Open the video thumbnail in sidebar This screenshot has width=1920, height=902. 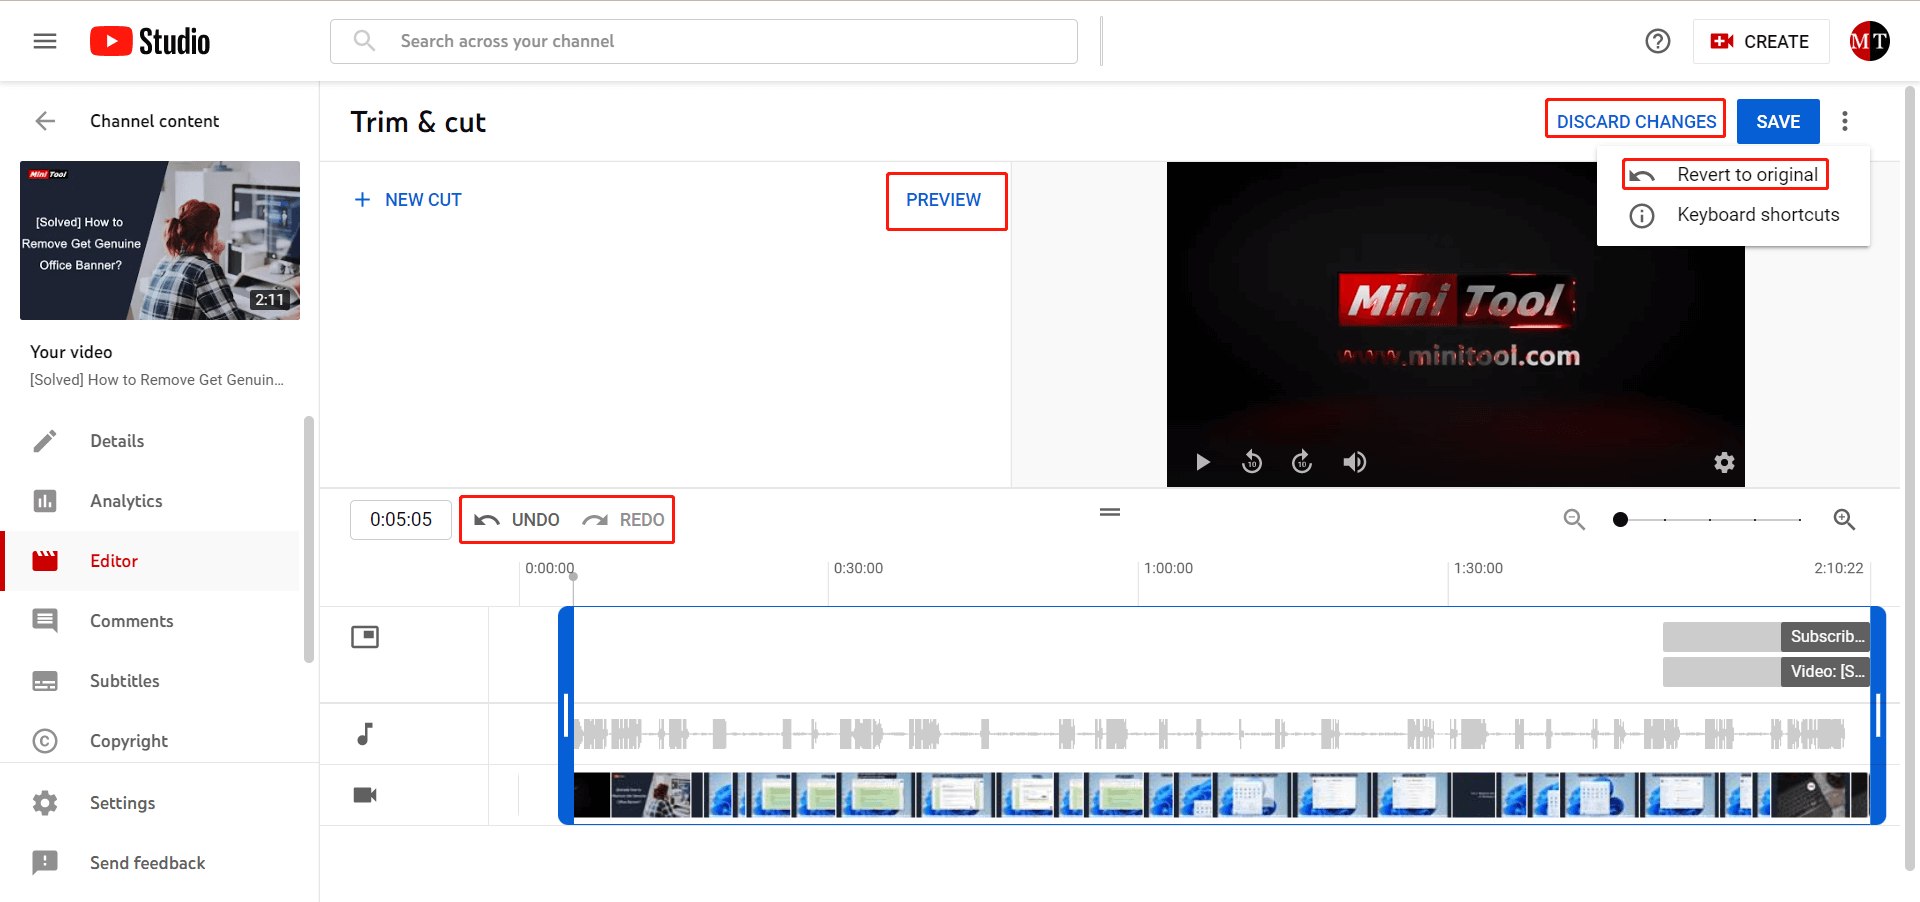point(160,240)
